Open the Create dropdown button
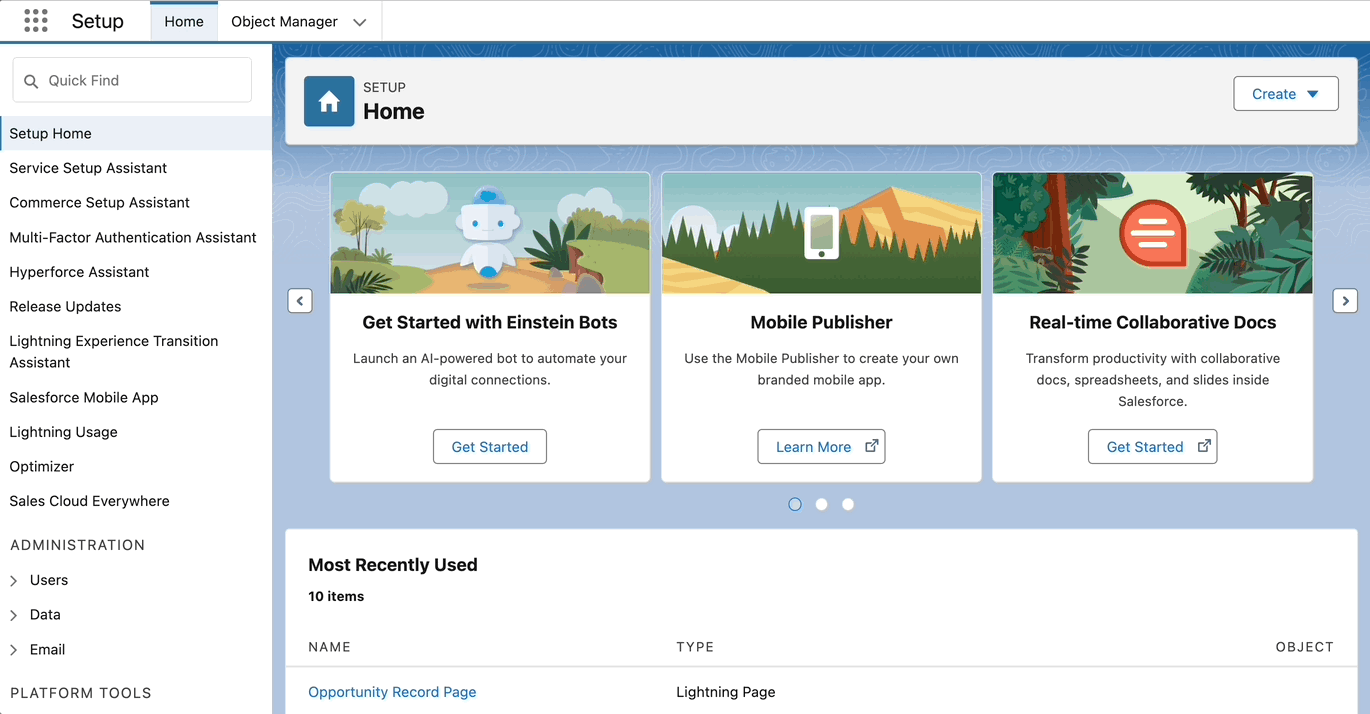 [1286, 94]
